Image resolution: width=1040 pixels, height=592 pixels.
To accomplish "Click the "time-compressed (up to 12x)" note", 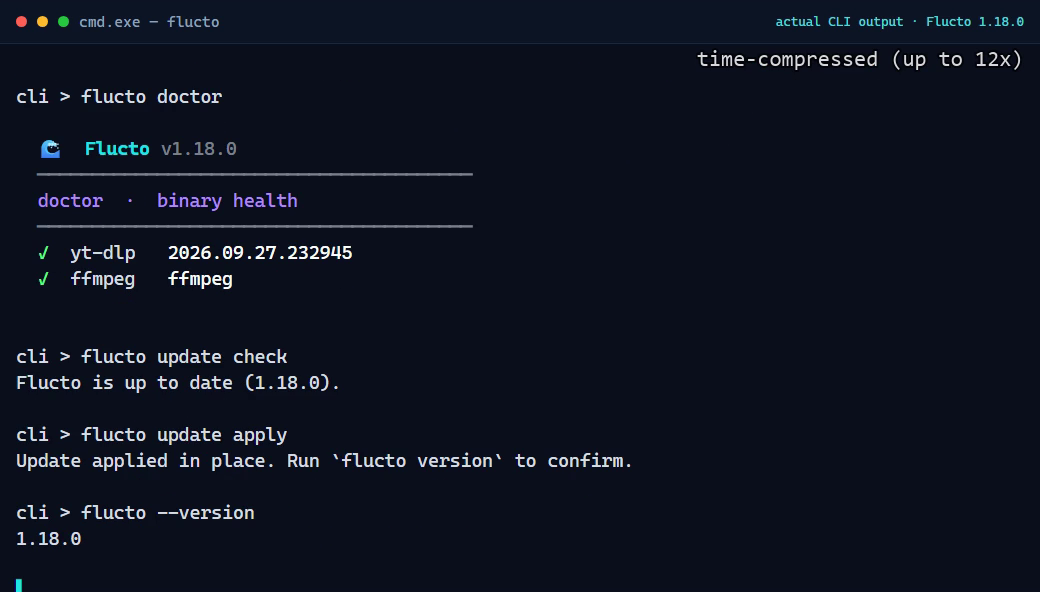I will [859, 60].
